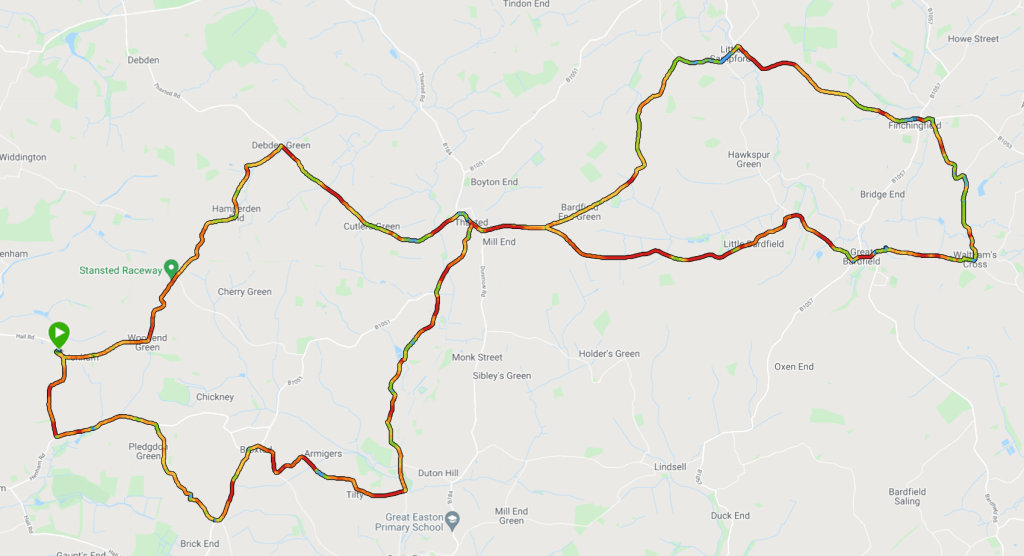Select the Widdington place label
Viewport: 1024px width, 556px height.
coord(23,157)
